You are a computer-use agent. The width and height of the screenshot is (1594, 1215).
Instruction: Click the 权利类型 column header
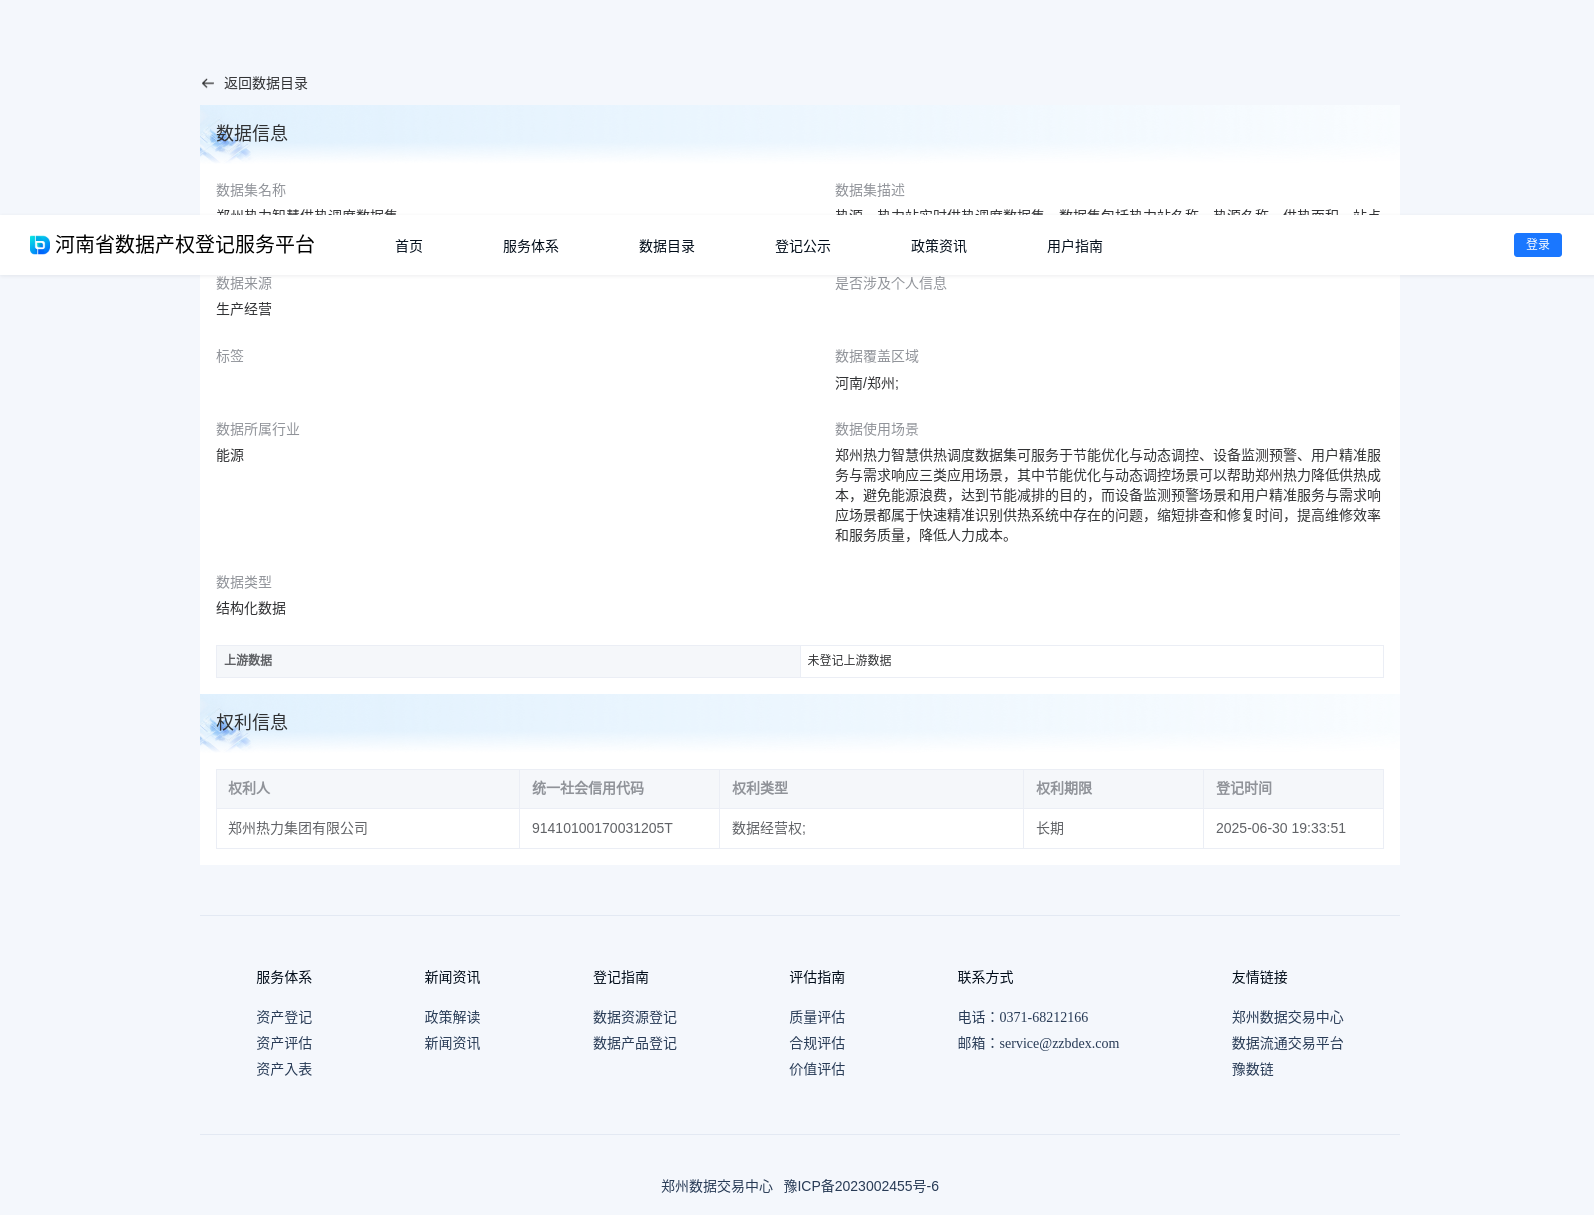(871, 788)
